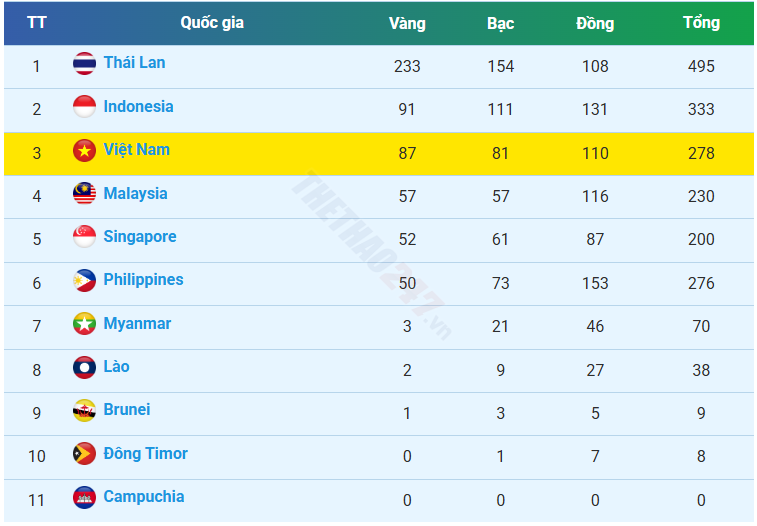Open the Việt Nam country link
This screenshot has height=526, width=757.
tap(136, 150)
